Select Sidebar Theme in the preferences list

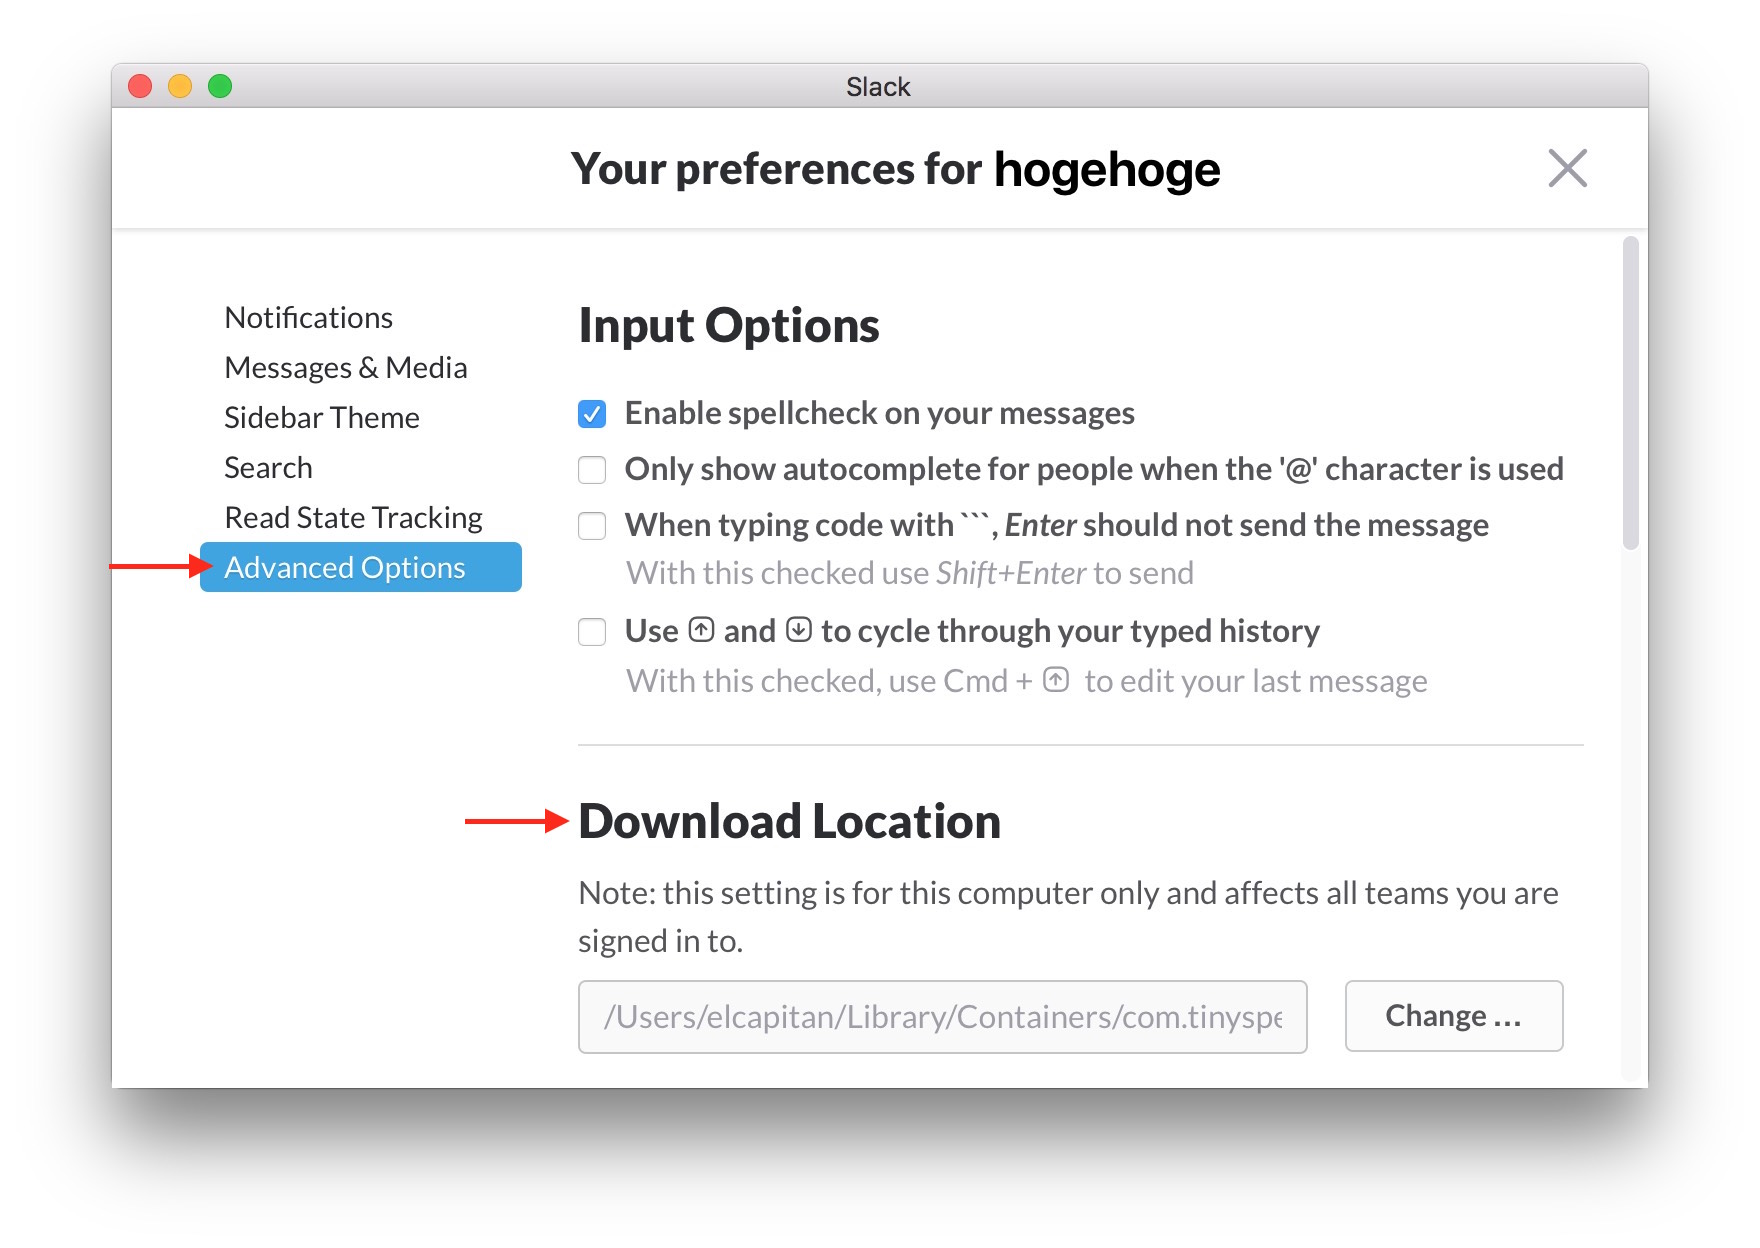coord(322,417)
